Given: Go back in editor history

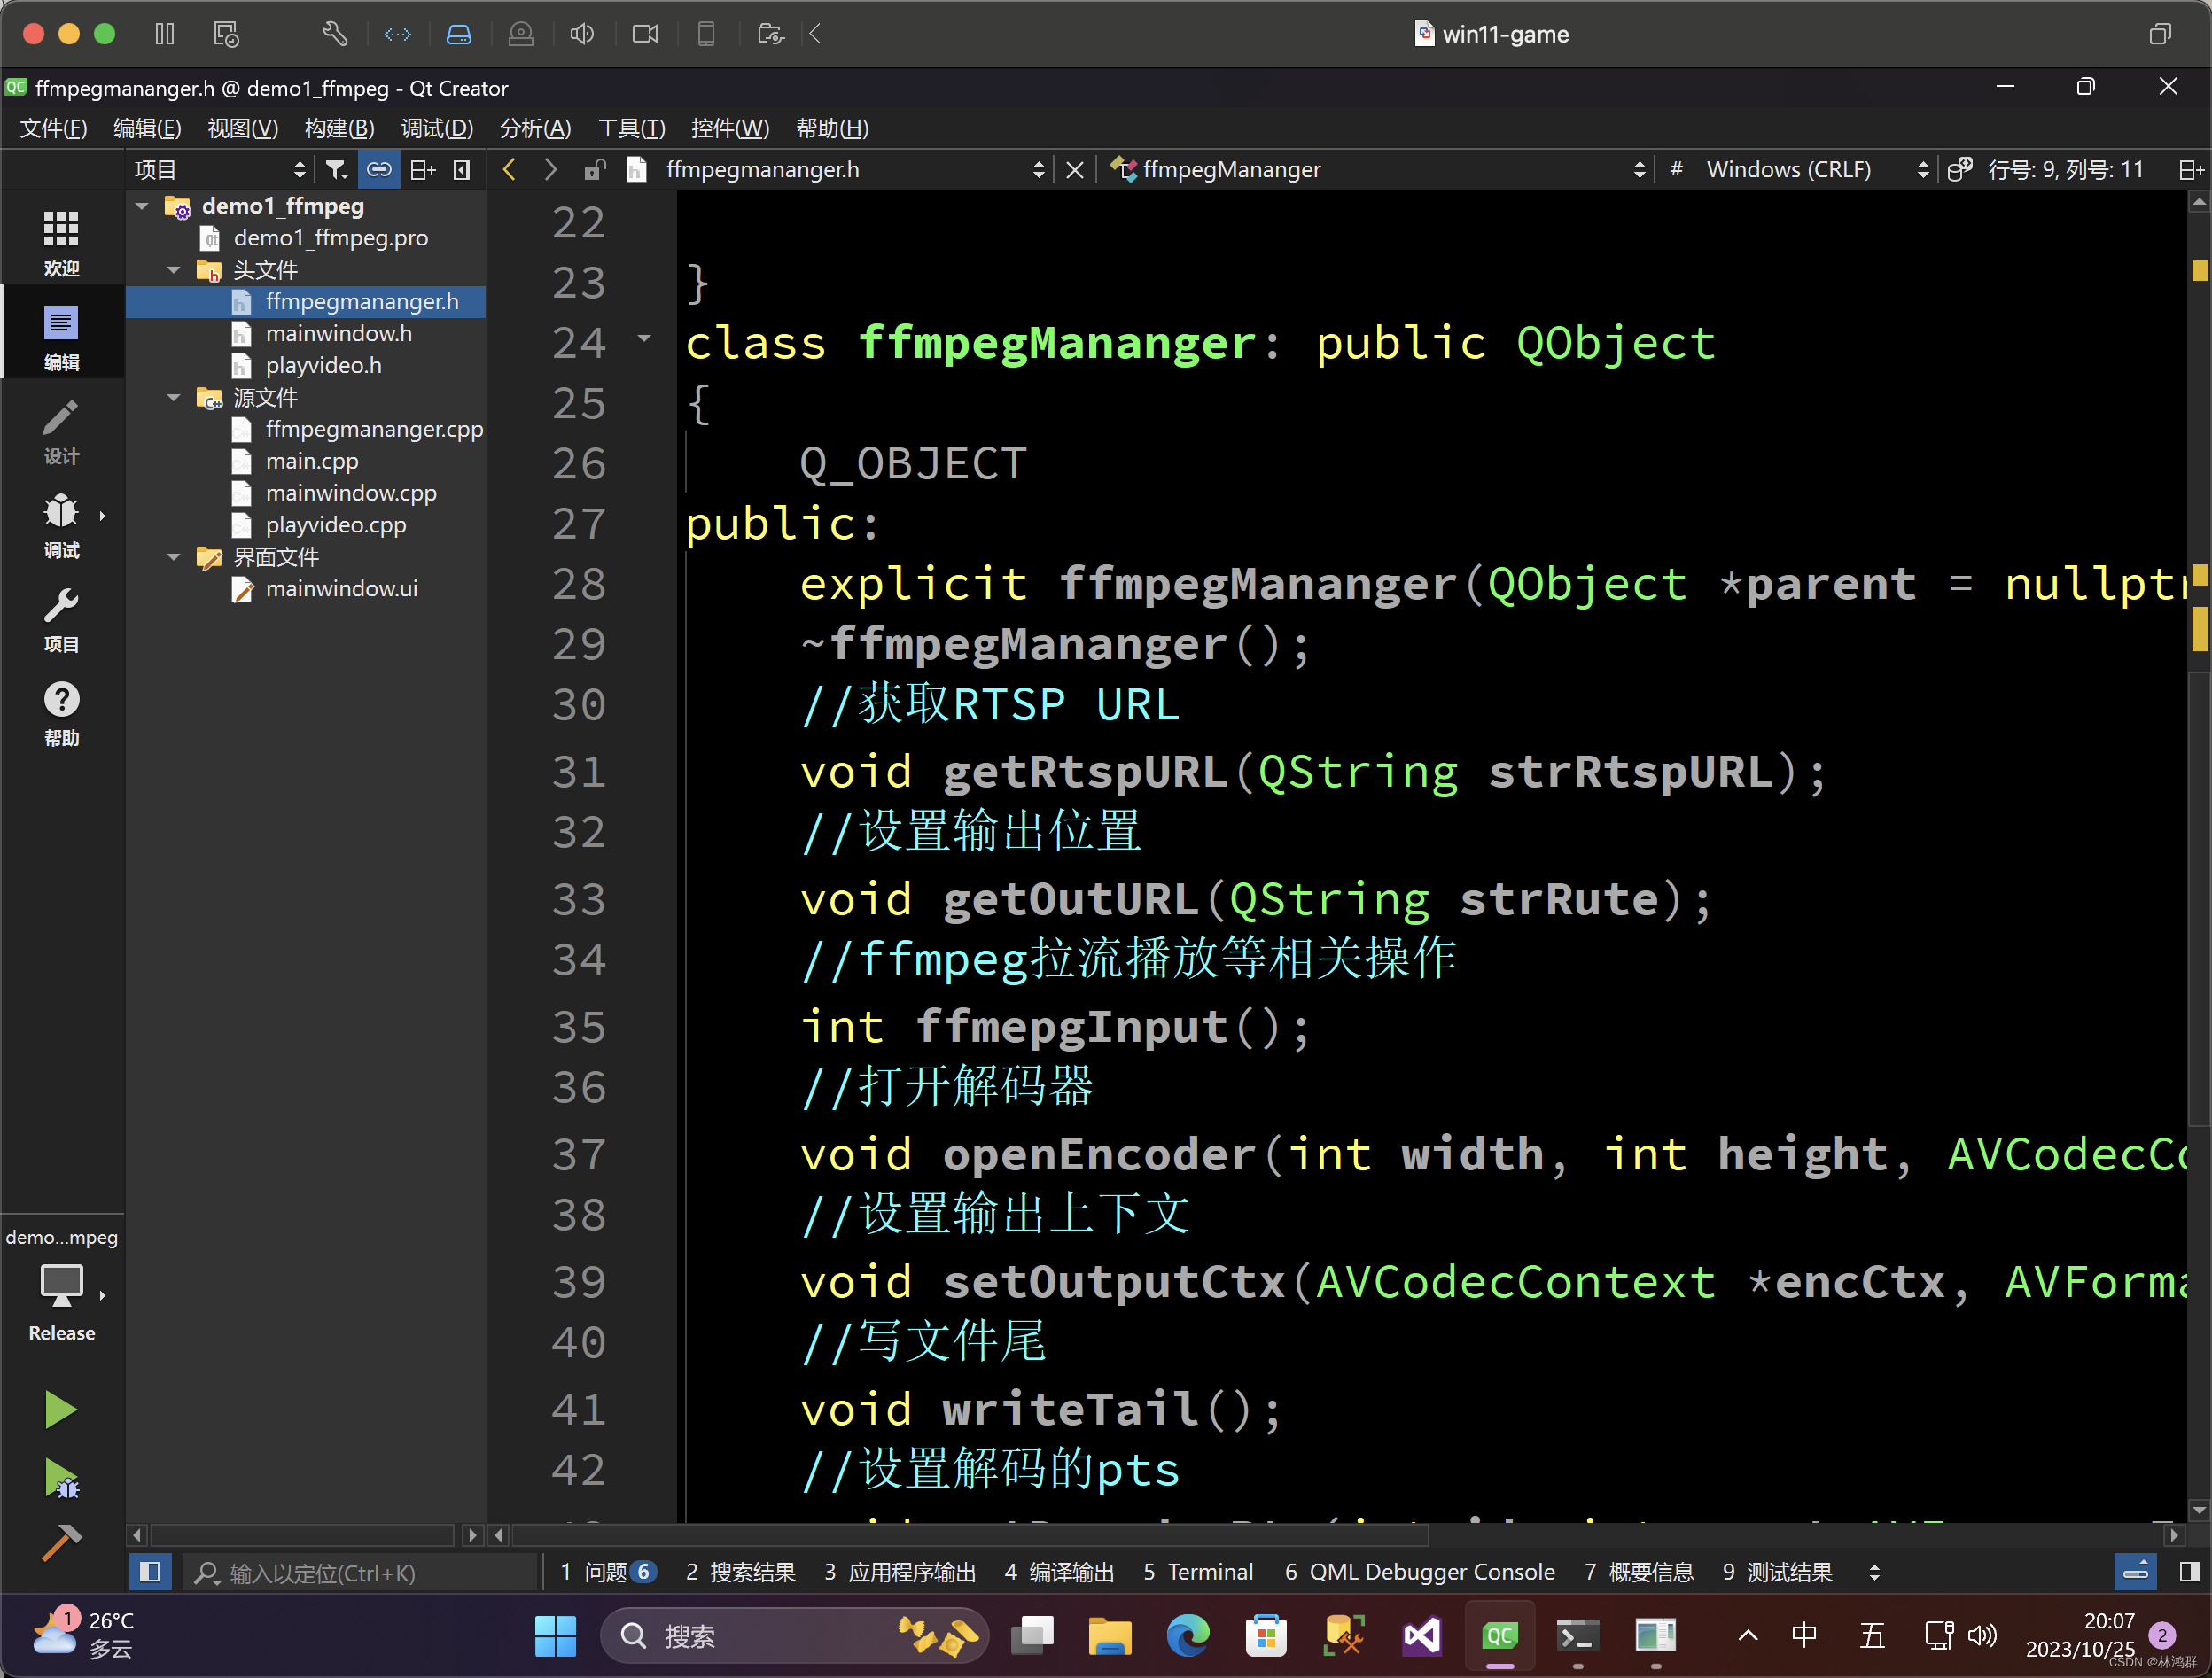Looking at the screenshot, I should tap(509, 169).
